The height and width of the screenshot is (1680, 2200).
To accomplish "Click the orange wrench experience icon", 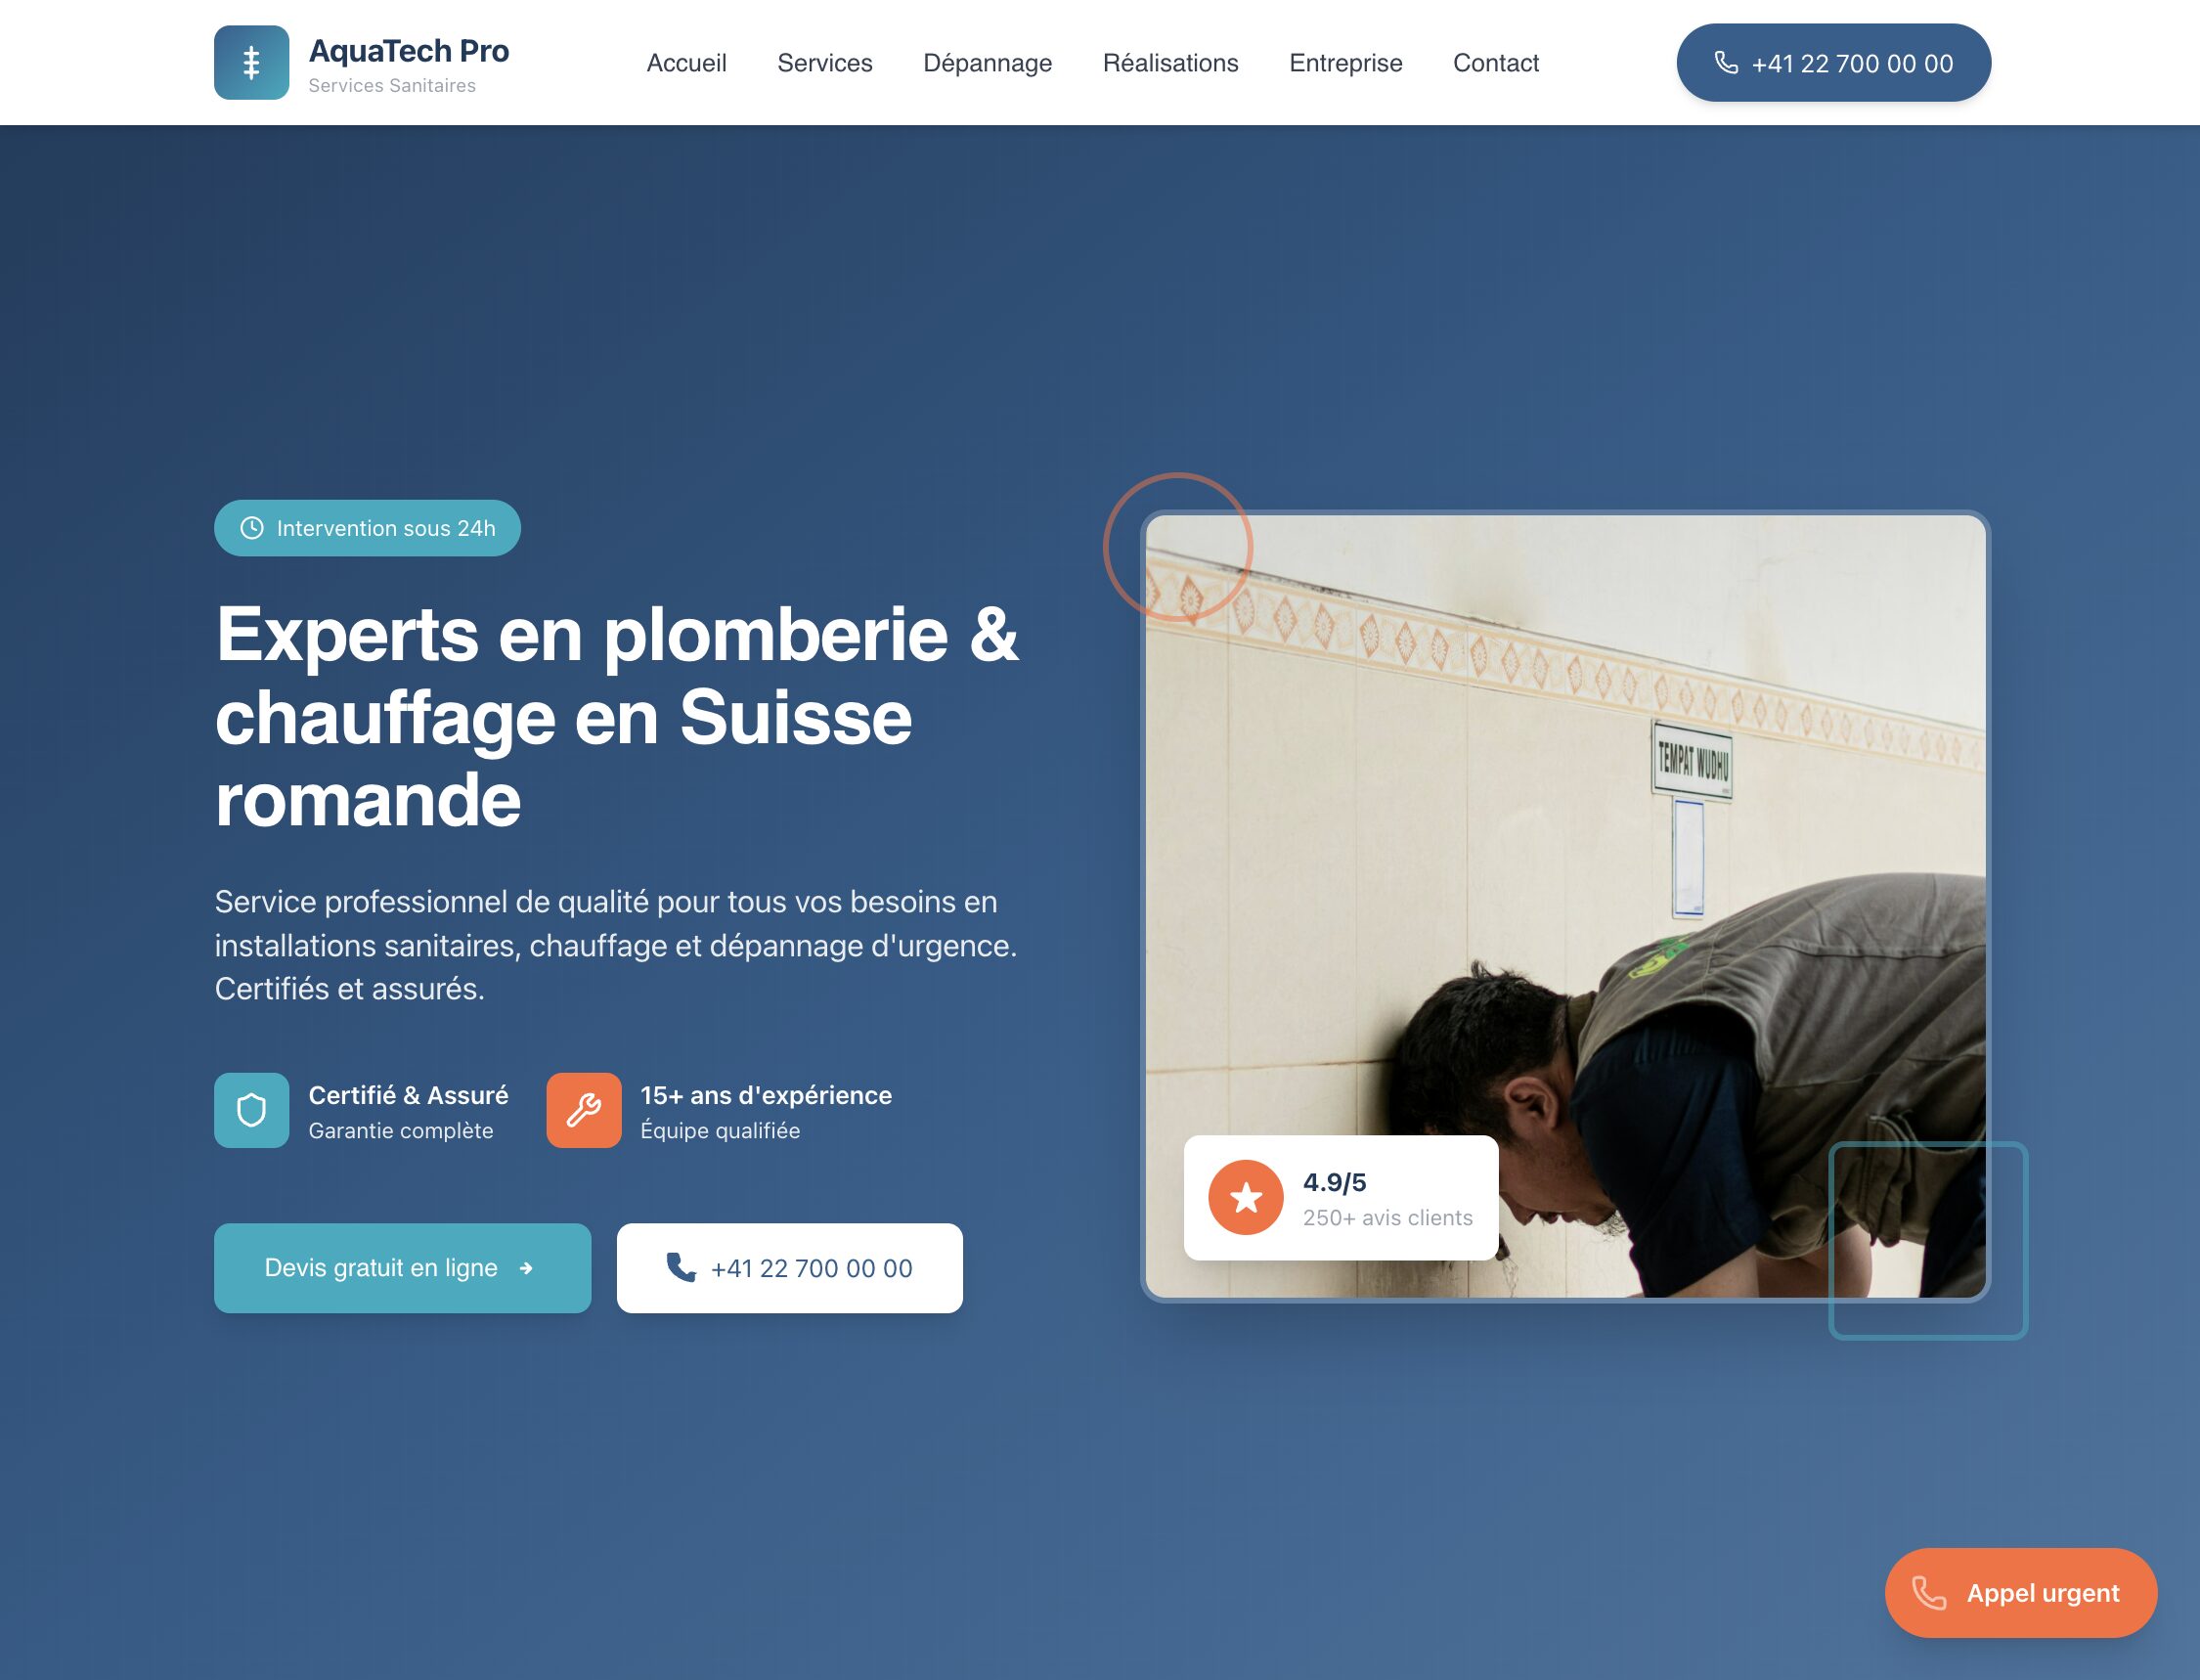I will tap(584, 1110).
